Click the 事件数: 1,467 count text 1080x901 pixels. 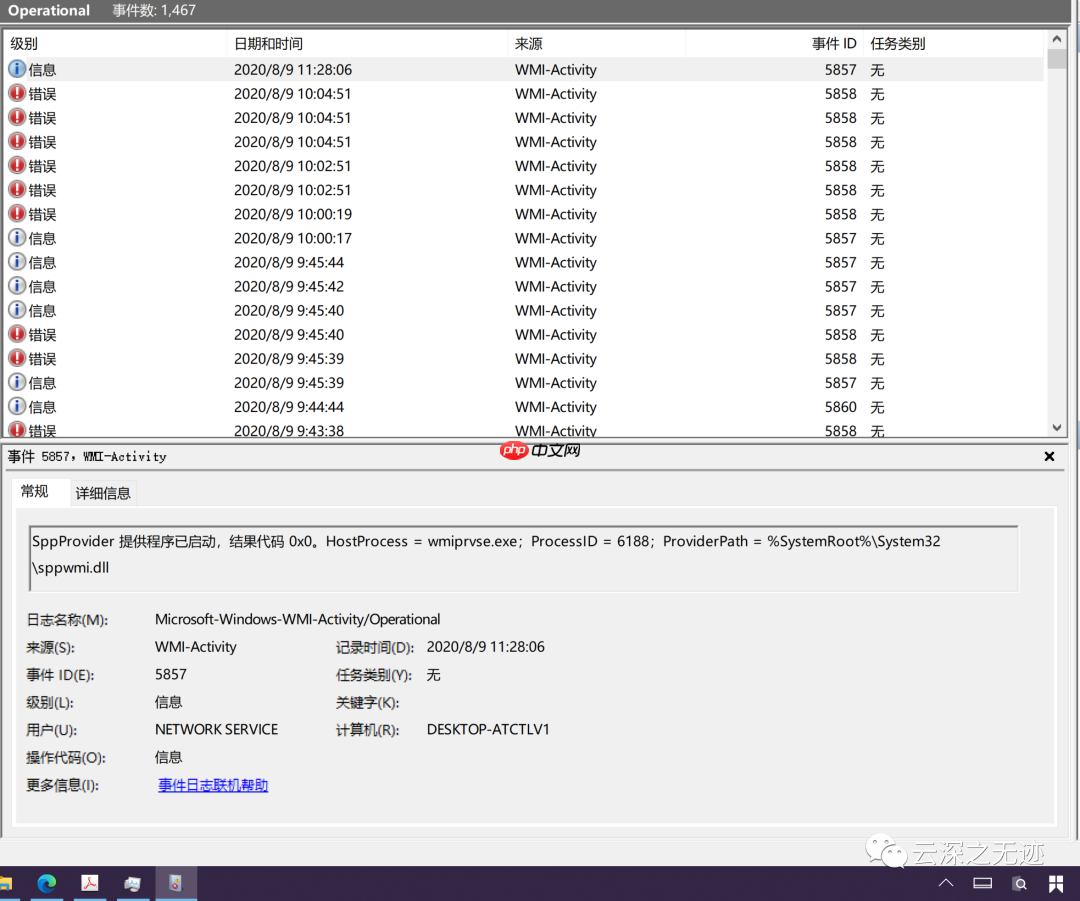pyautogui.click(x=154, y=10)
